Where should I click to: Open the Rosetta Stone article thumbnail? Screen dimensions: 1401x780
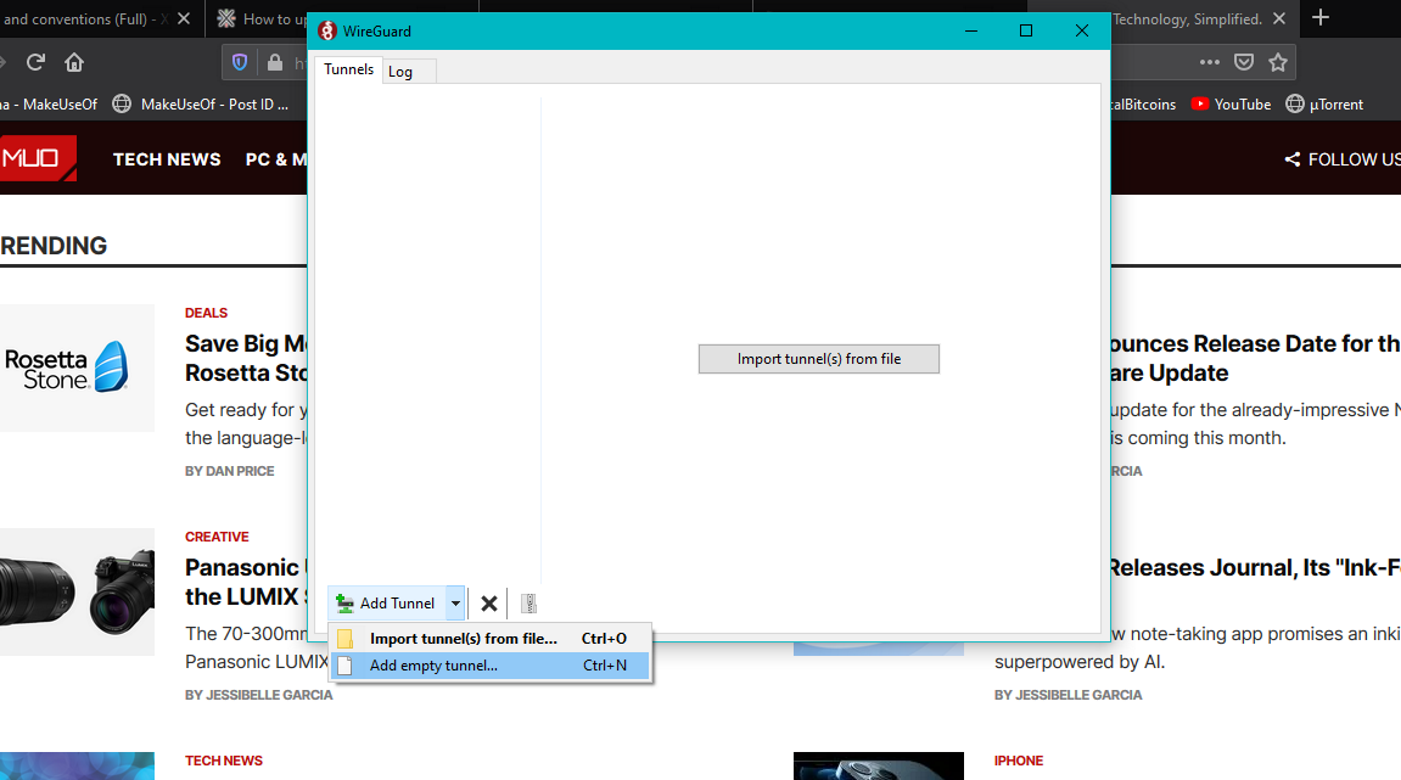click(x=77, y=368)
